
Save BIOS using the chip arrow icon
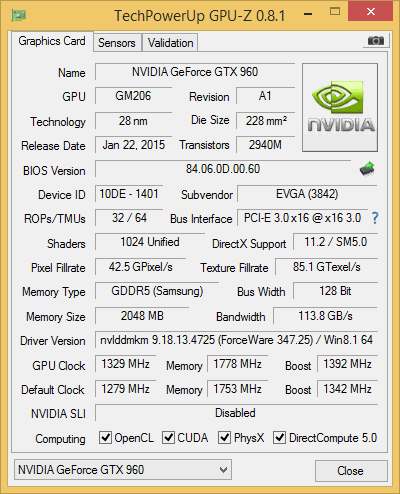click(367, 169)
